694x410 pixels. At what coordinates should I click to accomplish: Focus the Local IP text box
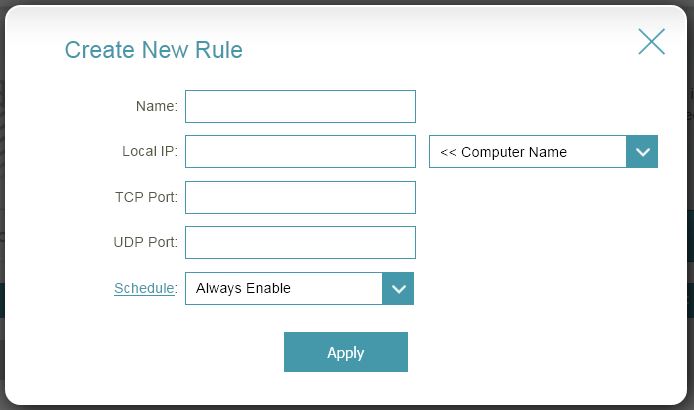[300, 151]
